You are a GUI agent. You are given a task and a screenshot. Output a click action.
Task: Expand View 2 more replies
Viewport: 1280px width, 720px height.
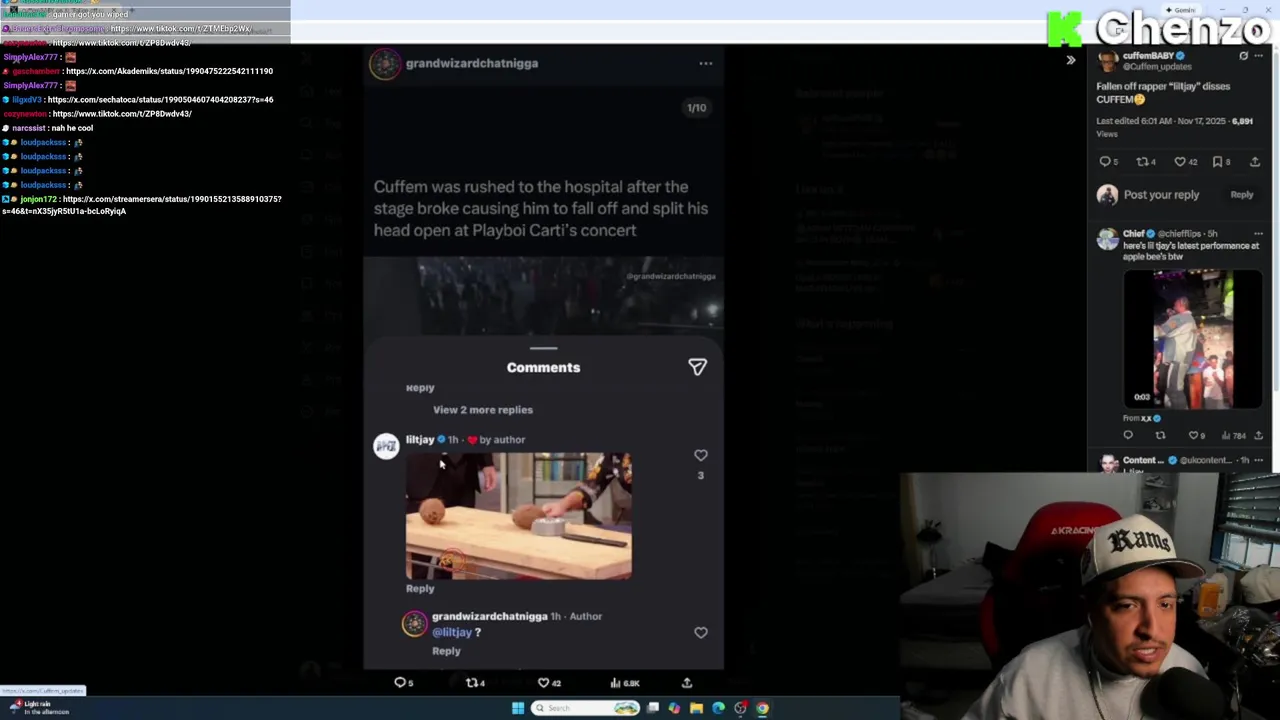pyautogui.click(x=483, y=410)
